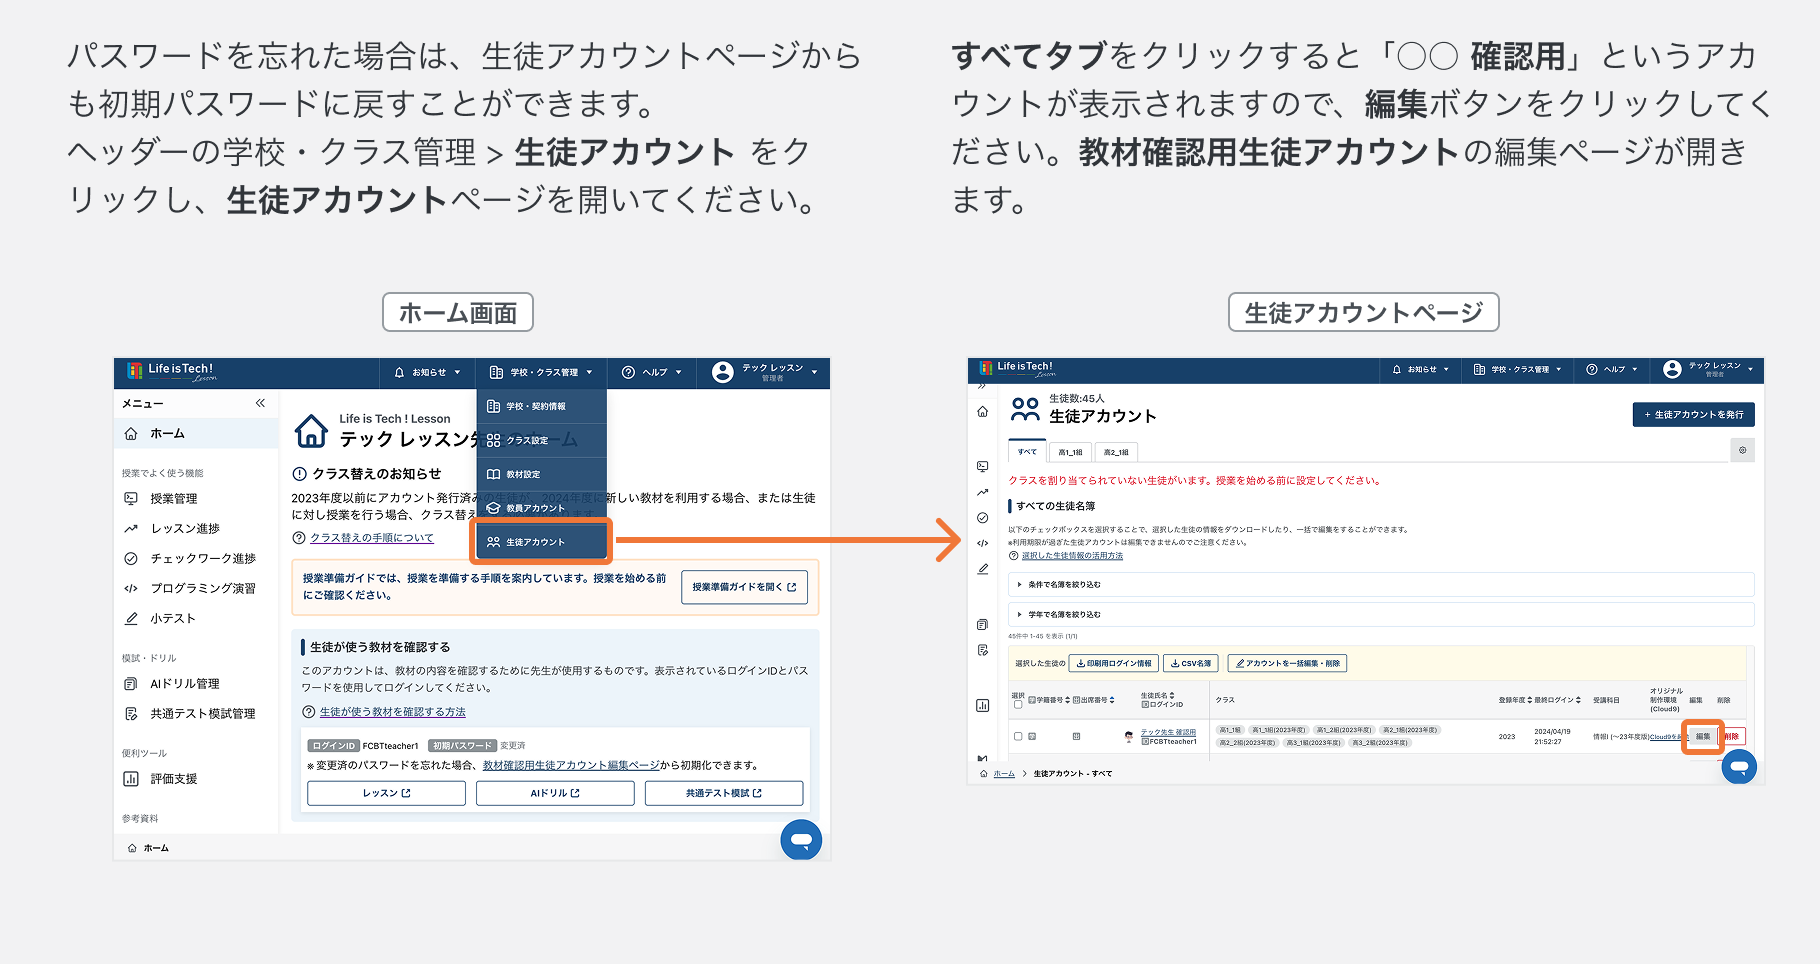Viewport: 1820px width, 964px height.
Task: Click the house icon beside テック レッスン heading
Action: click(311, 431)
